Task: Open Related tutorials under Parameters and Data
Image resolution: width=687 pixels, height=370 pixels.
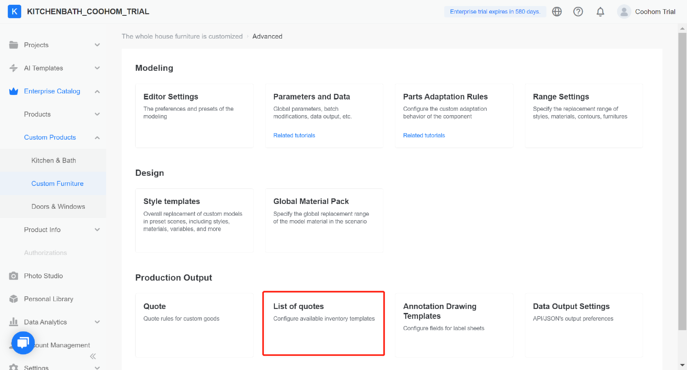Action: pos(294,135)
